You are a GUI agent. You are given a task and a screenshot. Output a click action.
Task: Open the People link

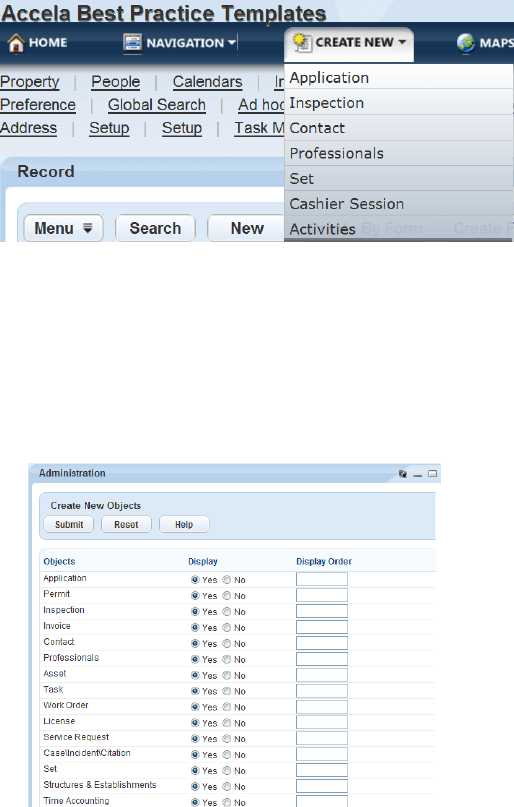click(x=116, y=82)
